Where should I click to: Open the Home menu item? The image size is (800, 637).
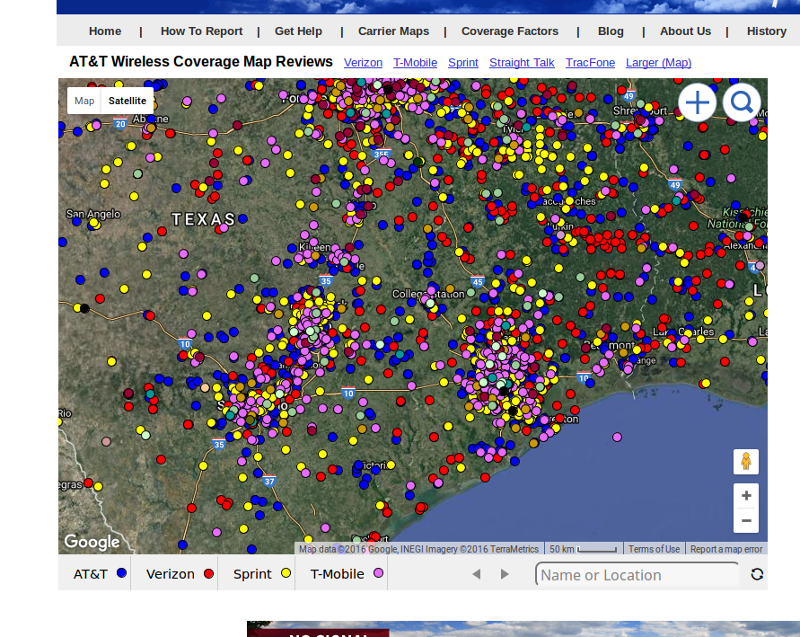(x=105, y=31)
